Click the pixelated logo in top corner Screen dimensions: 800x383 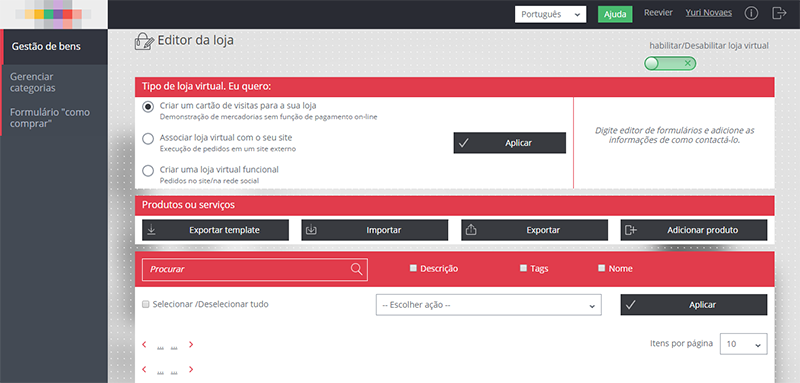[54, 14]
